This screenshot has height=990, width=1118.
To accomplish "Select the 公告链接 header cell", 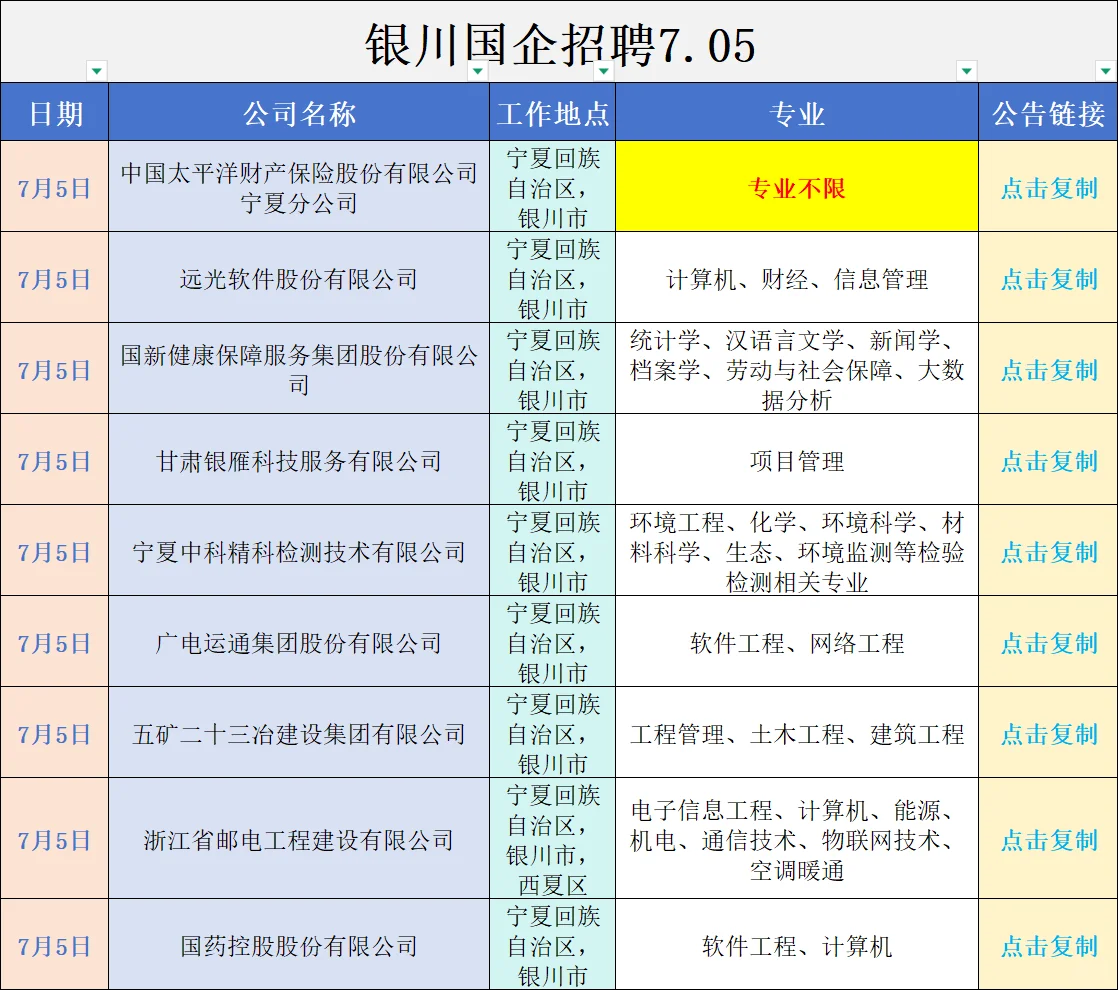I will click(x=1048, y=112).
